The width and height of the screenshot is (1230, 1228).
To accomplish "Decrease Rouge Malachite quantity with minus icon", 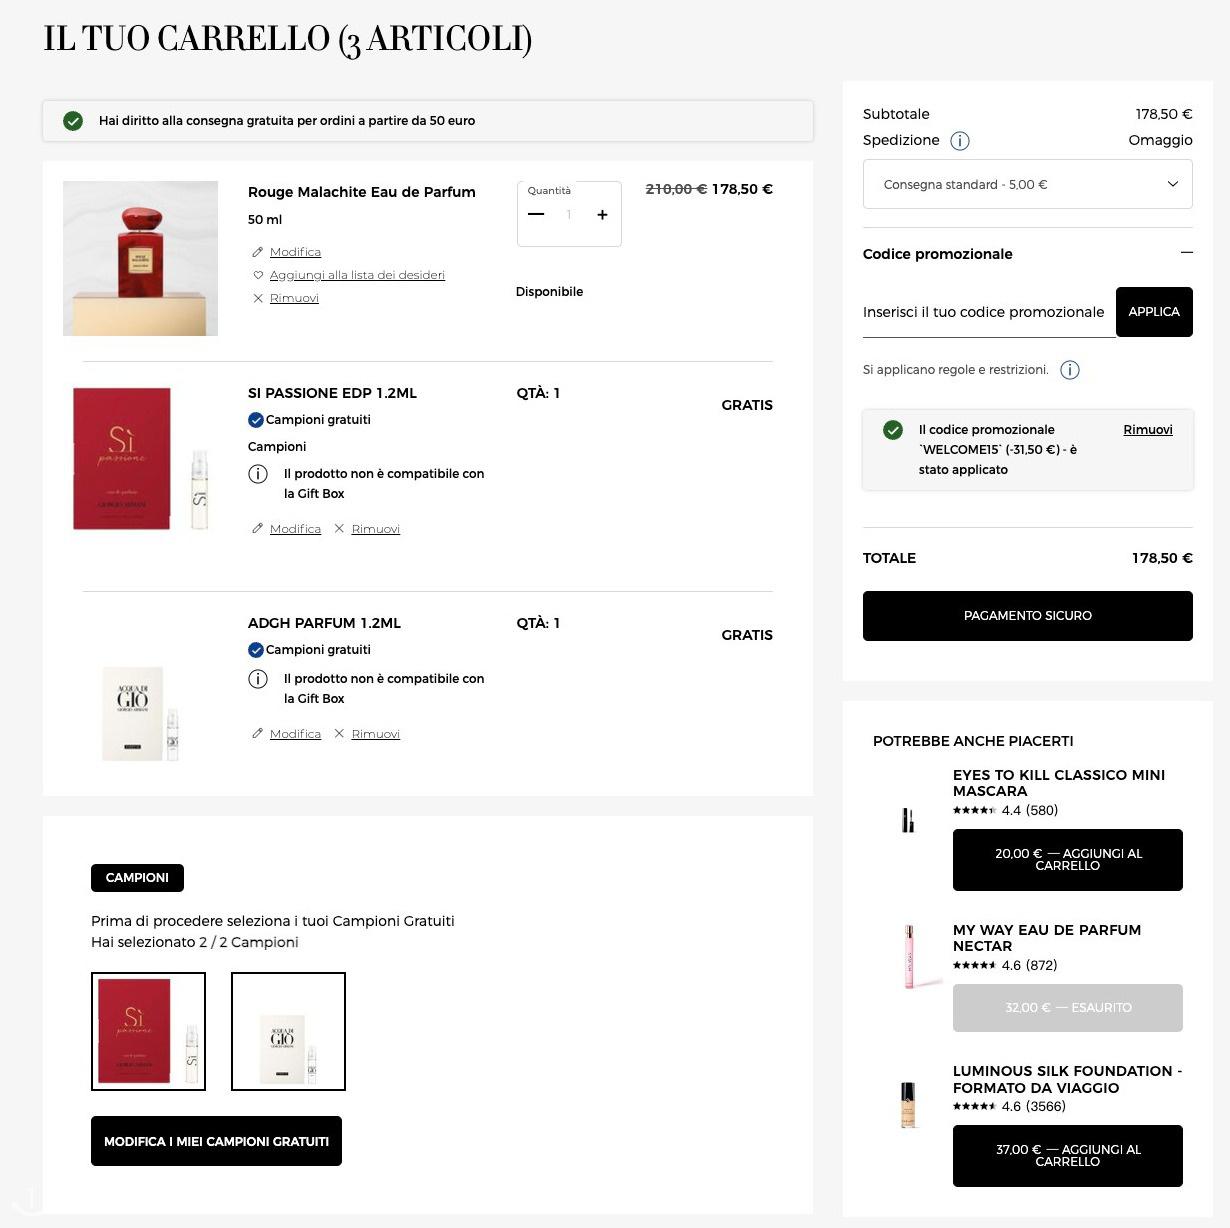I will coord(536,215).
